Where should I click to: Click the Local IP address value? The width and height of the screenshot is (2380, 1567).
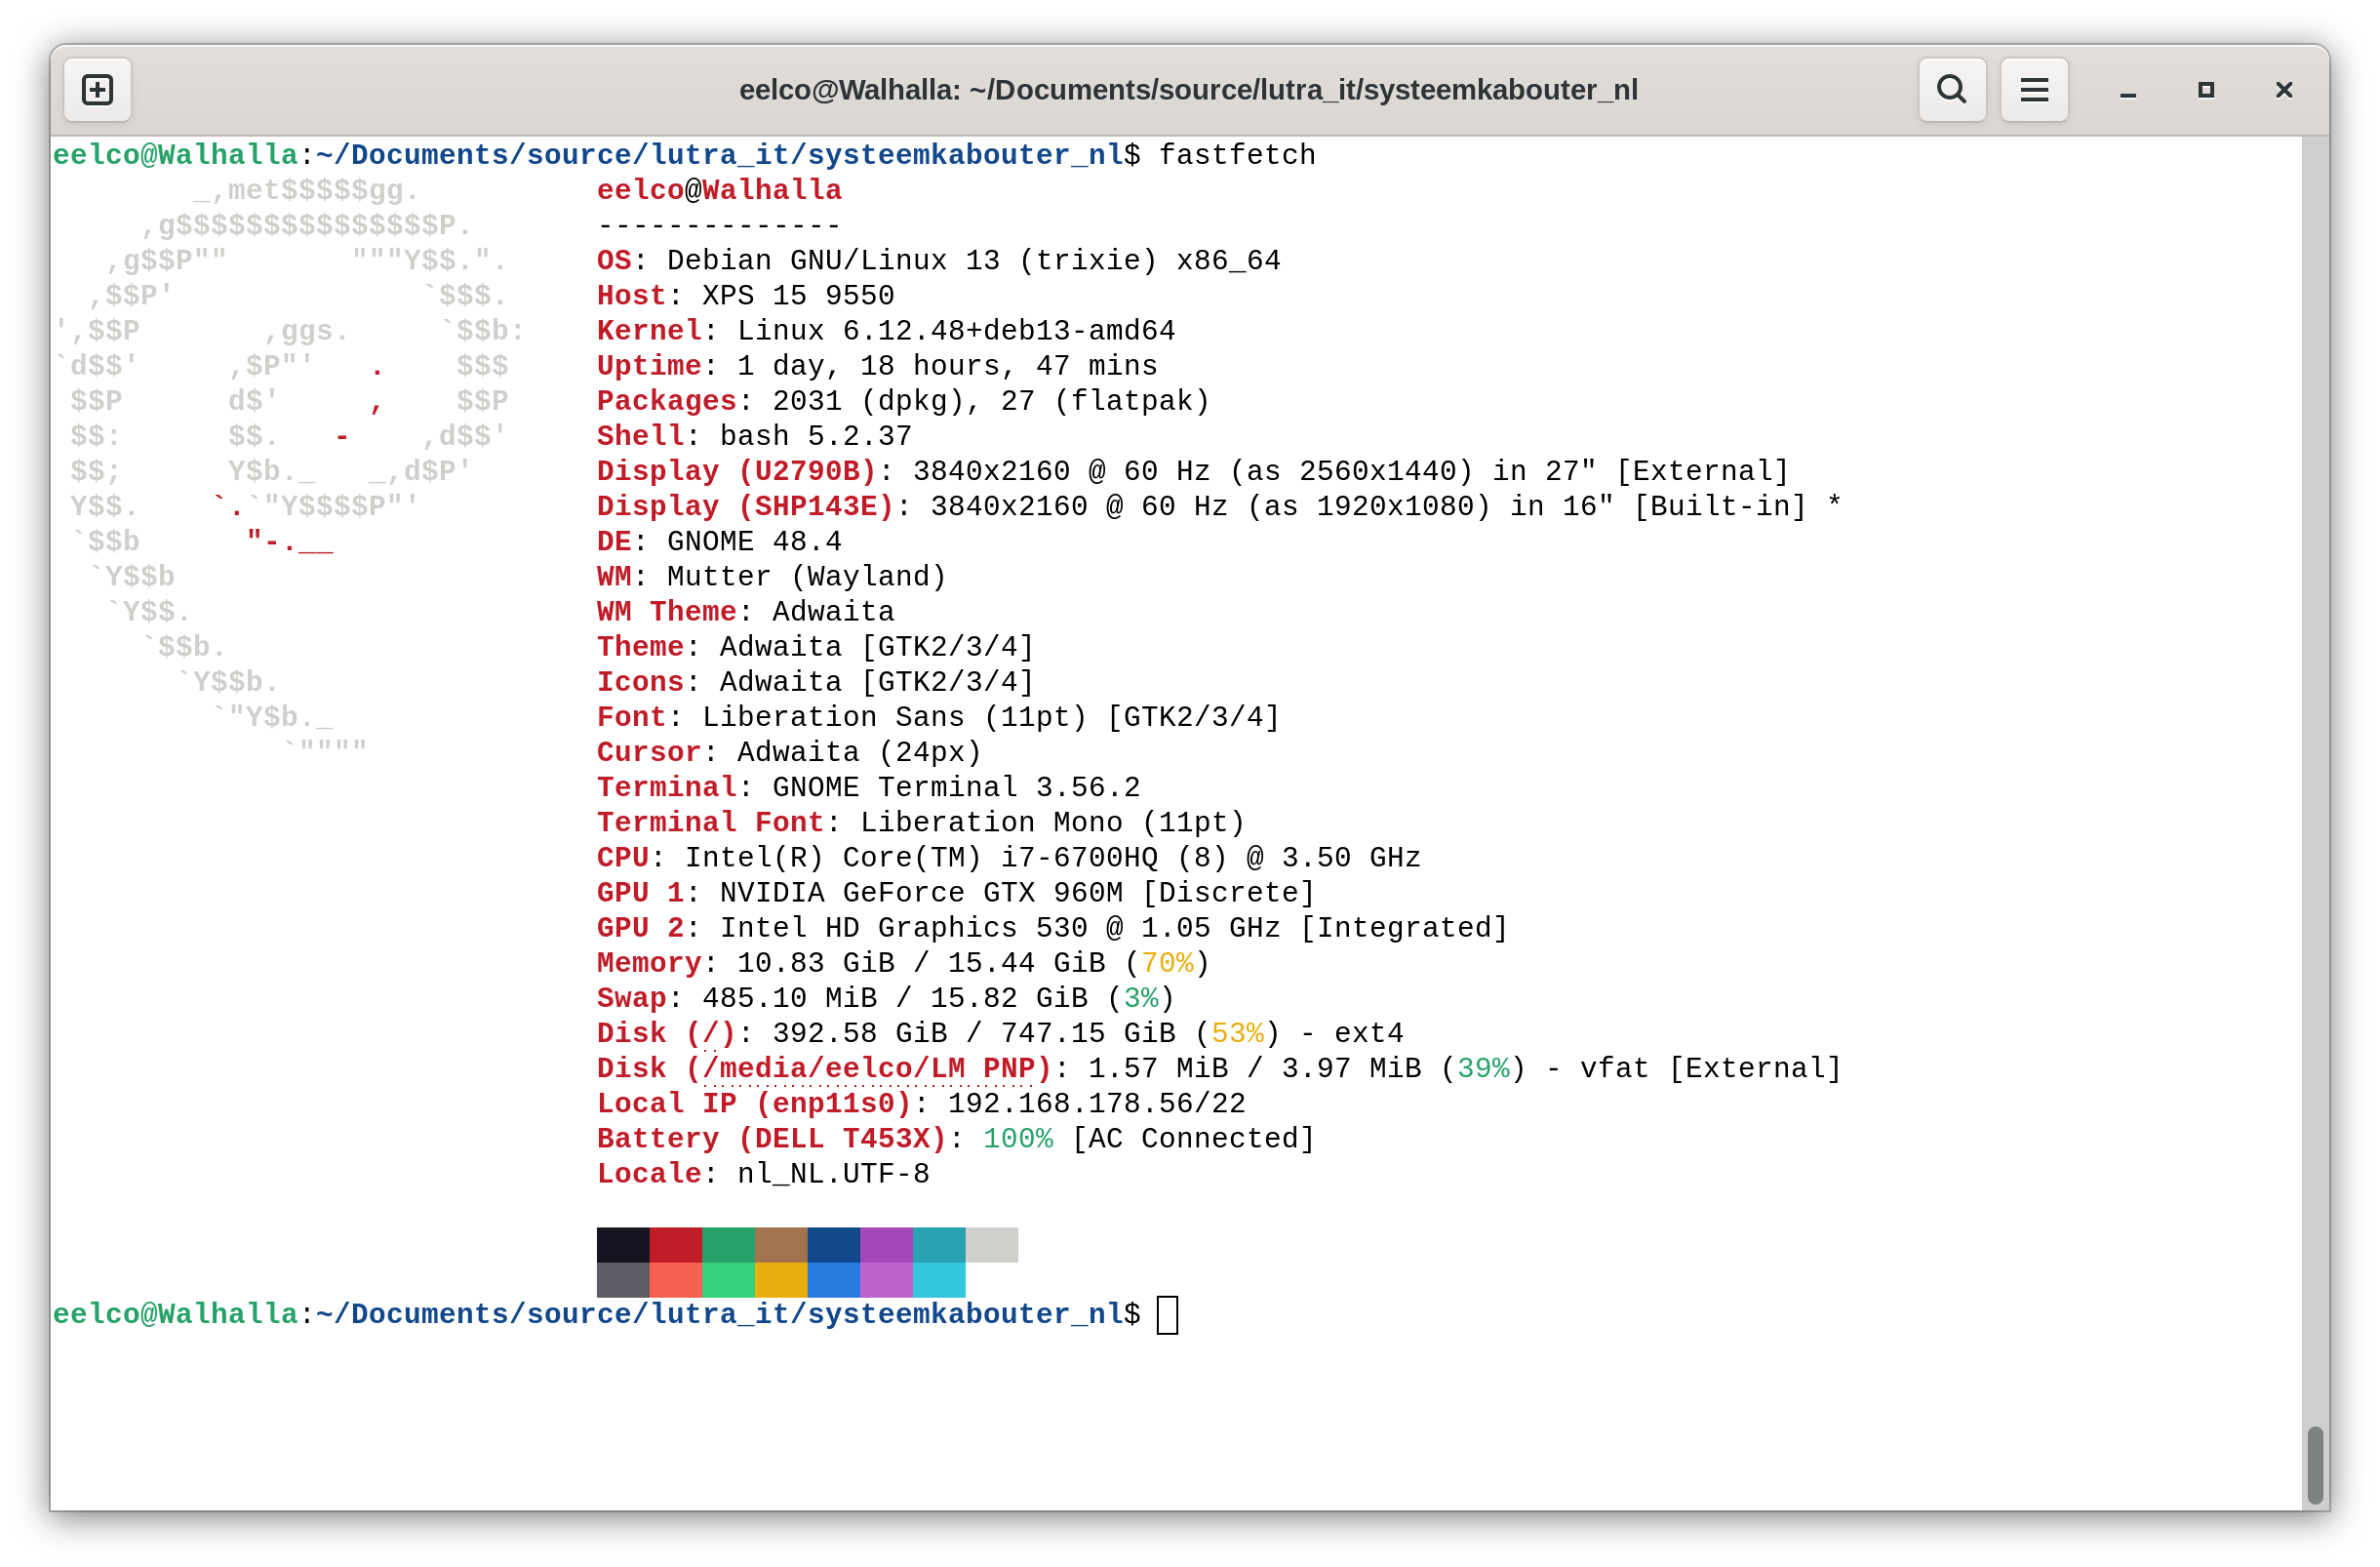coord(1096,1103)
